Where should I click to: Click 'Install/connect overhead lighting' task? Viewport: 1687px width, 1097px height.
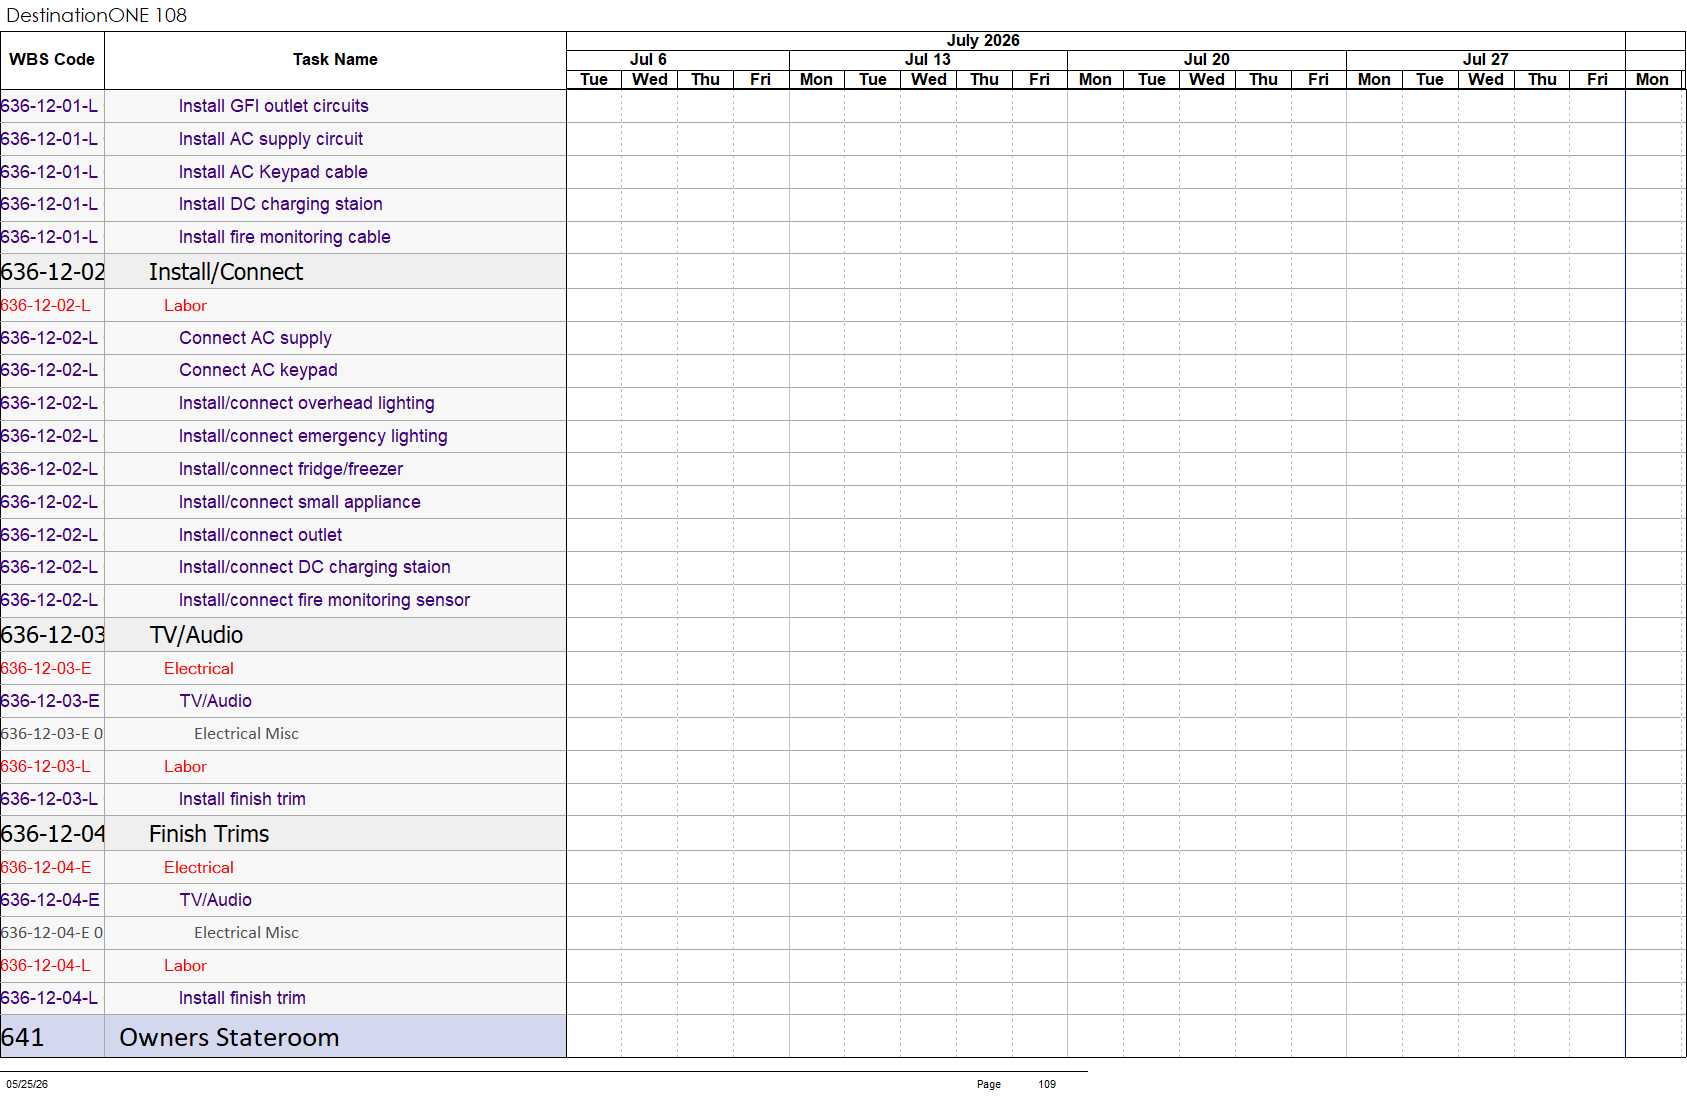(x=306, y=403)
